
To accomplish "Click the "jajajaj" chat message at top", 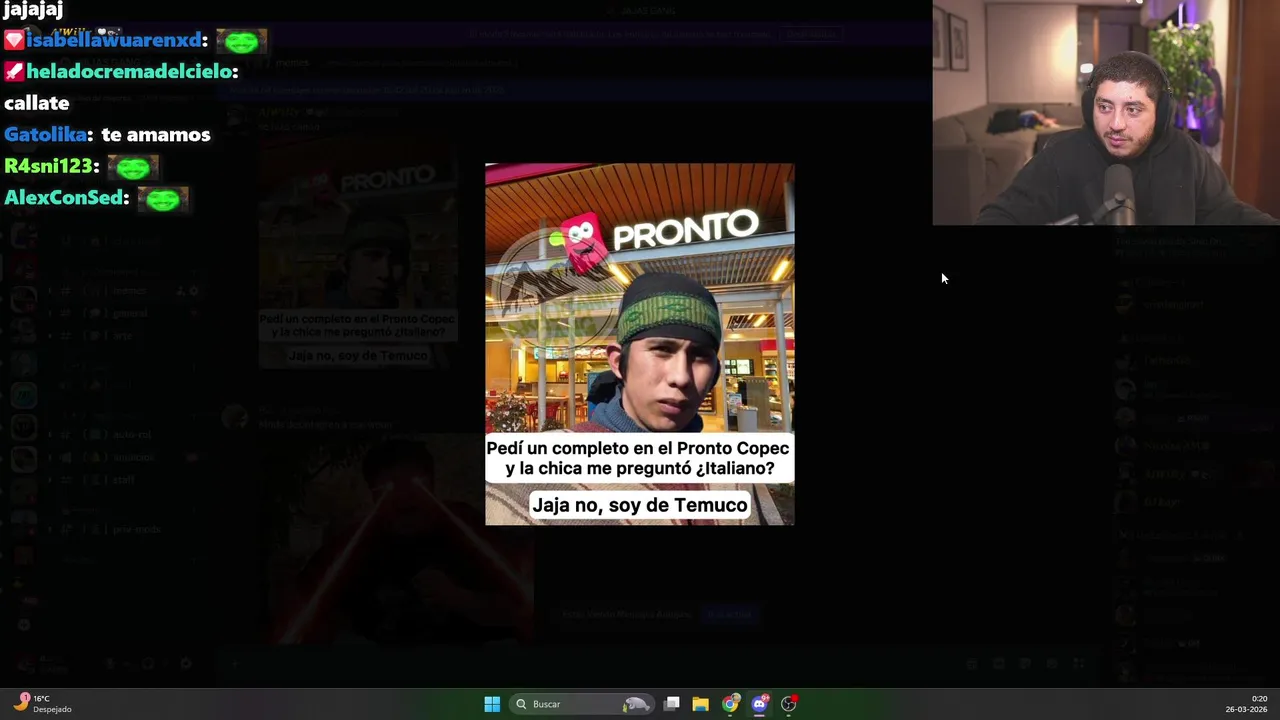I will (x=33, y=10).
